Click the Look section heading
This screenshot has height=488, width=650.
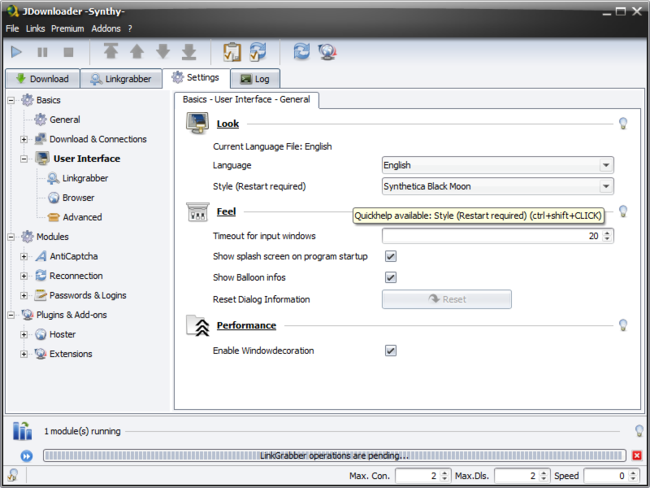click(x=228, y=124)
